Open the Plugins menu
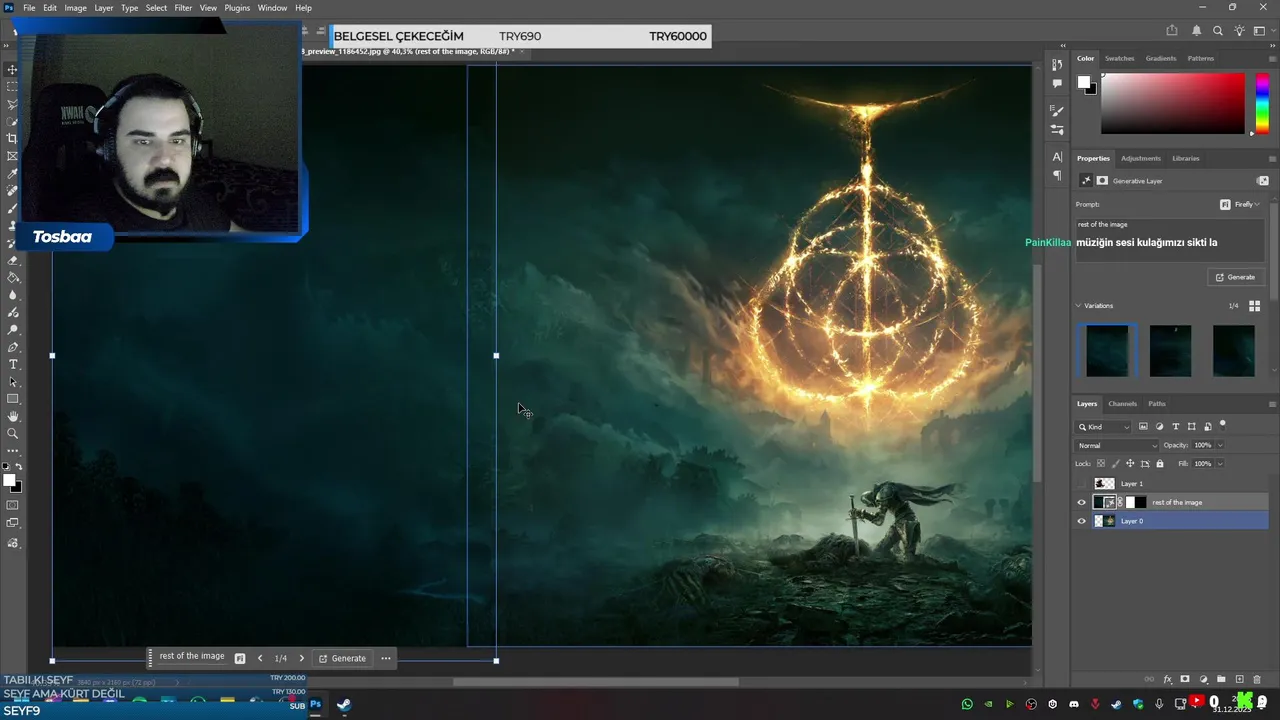The image size is (1280, 720). (x=237, y=7)
